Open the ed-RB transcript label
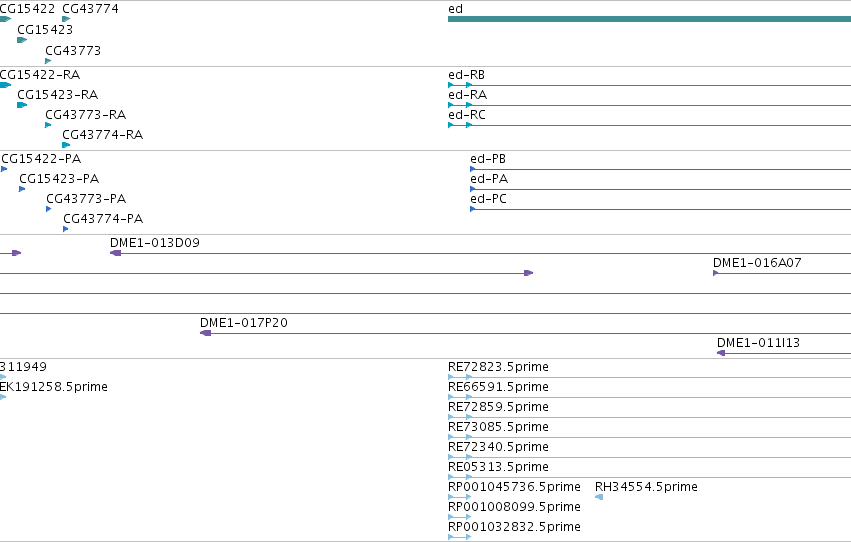This screenshot has width=851, height=542. tap(467, 75)
